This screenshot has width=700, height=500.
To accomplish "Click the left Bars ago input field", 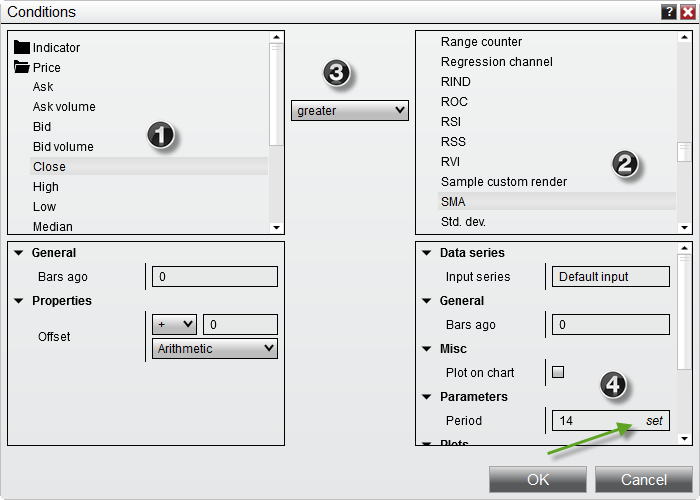I will pos(214,277).
